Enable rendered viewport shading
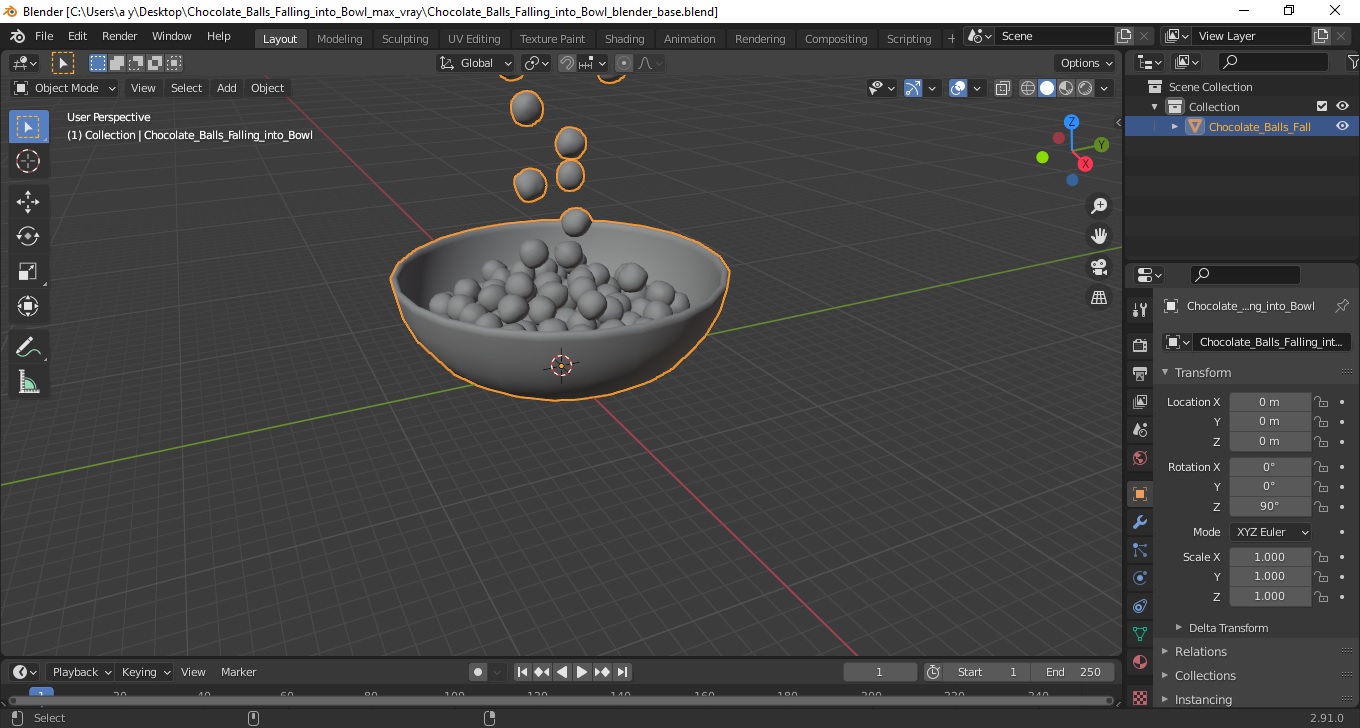 (x=1085, y=88)
